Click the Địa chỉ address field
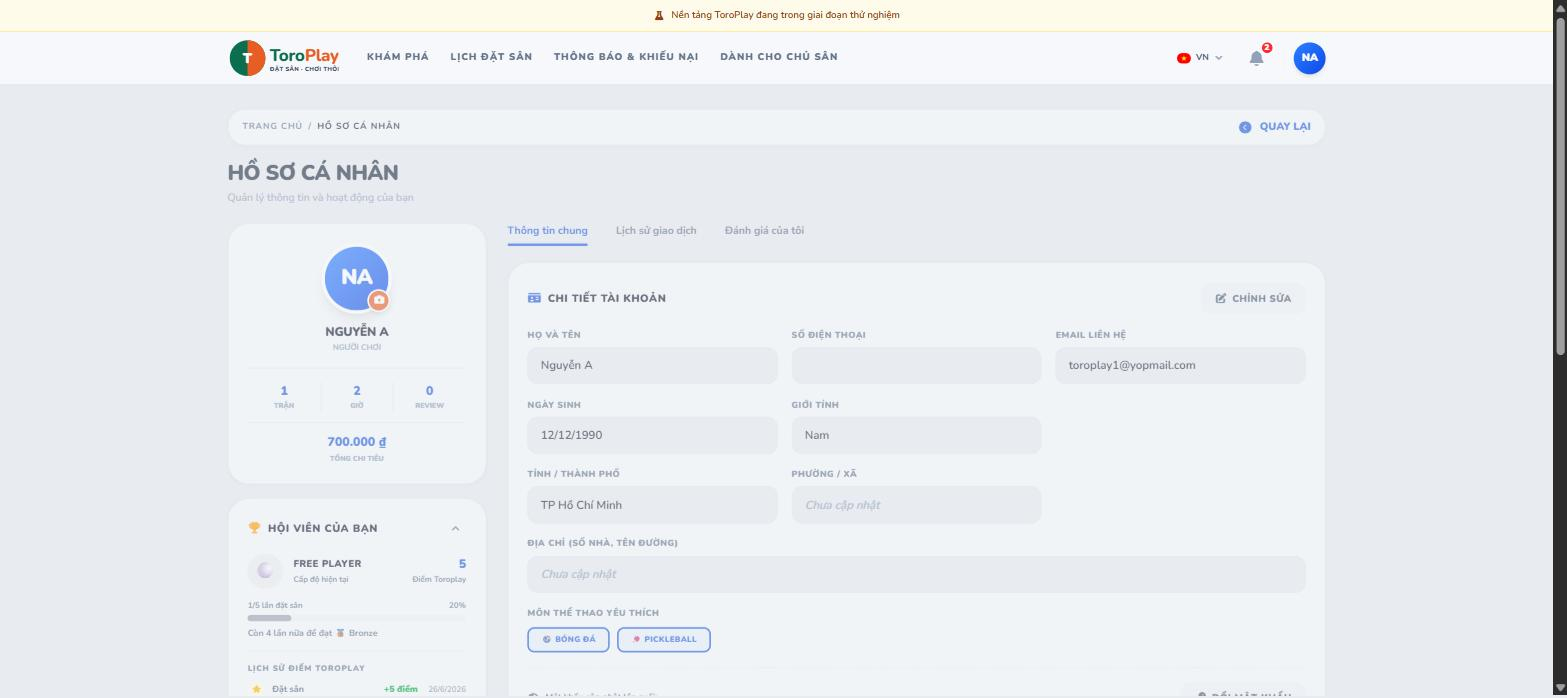 coord(916,574)
